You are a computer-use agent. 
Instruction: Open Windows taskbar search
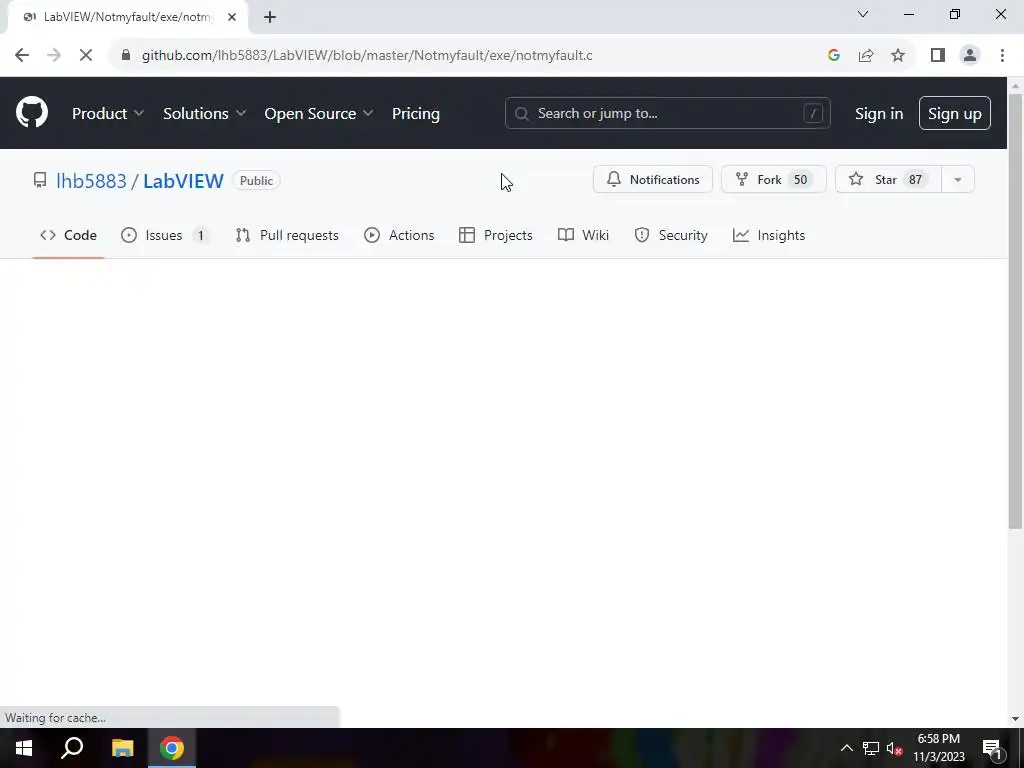pos(72,748)
